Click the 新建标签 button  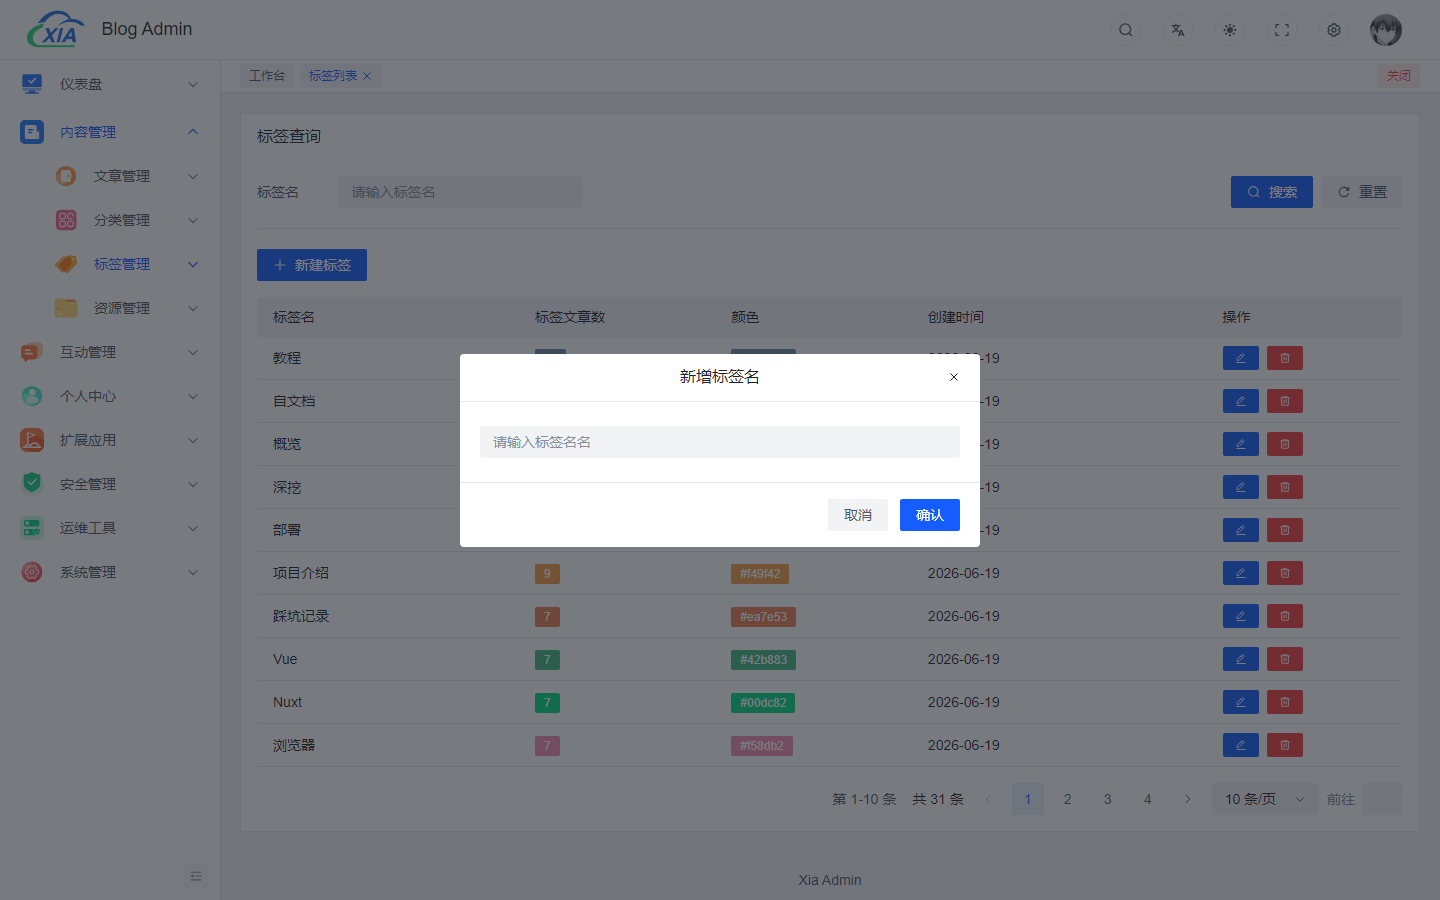[312, 265]
